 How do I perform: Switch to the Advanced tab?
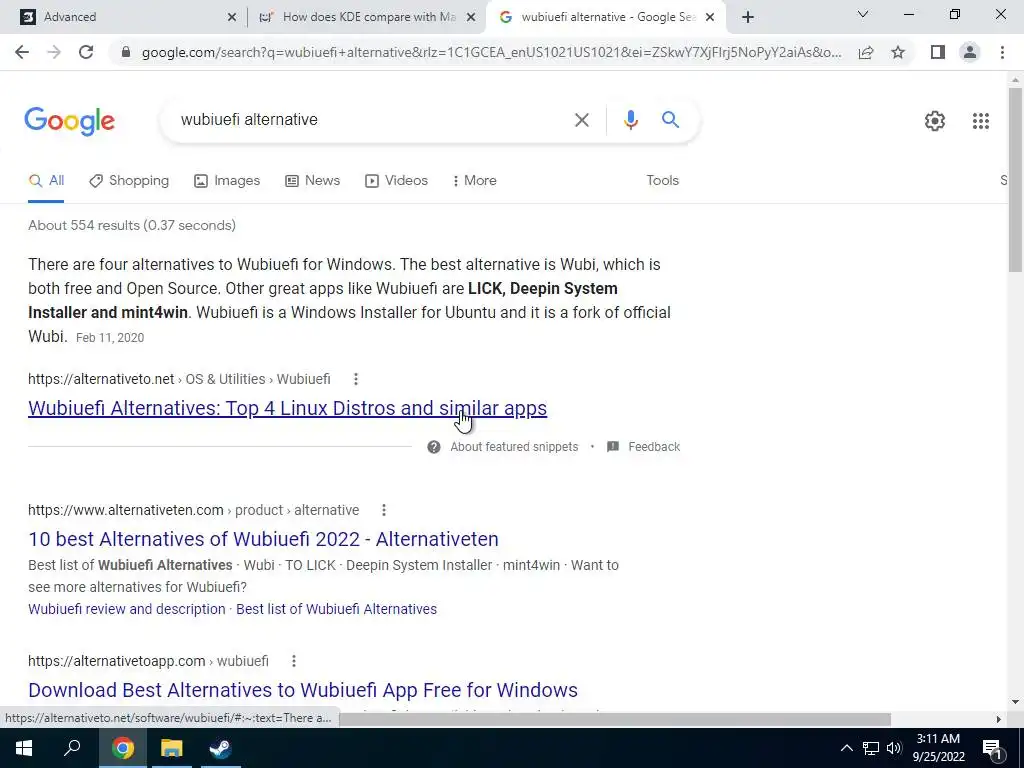click(124, 17)
